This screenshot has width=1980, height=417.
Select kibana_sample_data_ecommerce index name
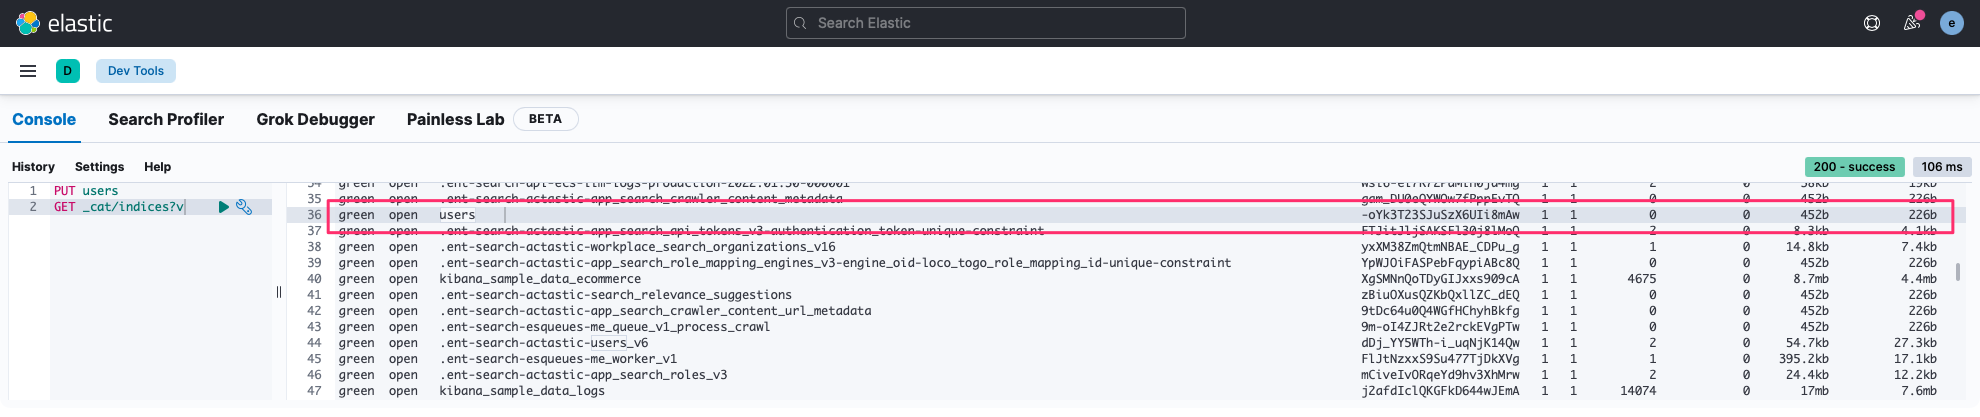click(540, 279)
